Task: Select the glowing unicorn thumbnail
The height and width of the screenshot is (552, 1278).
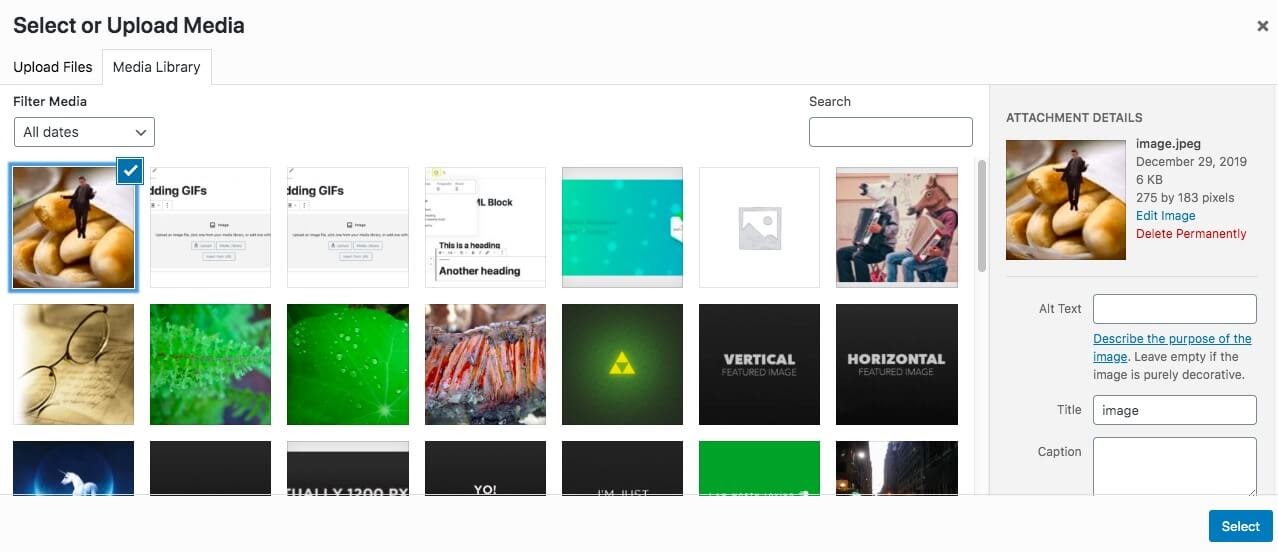Action: click(73, 468)
